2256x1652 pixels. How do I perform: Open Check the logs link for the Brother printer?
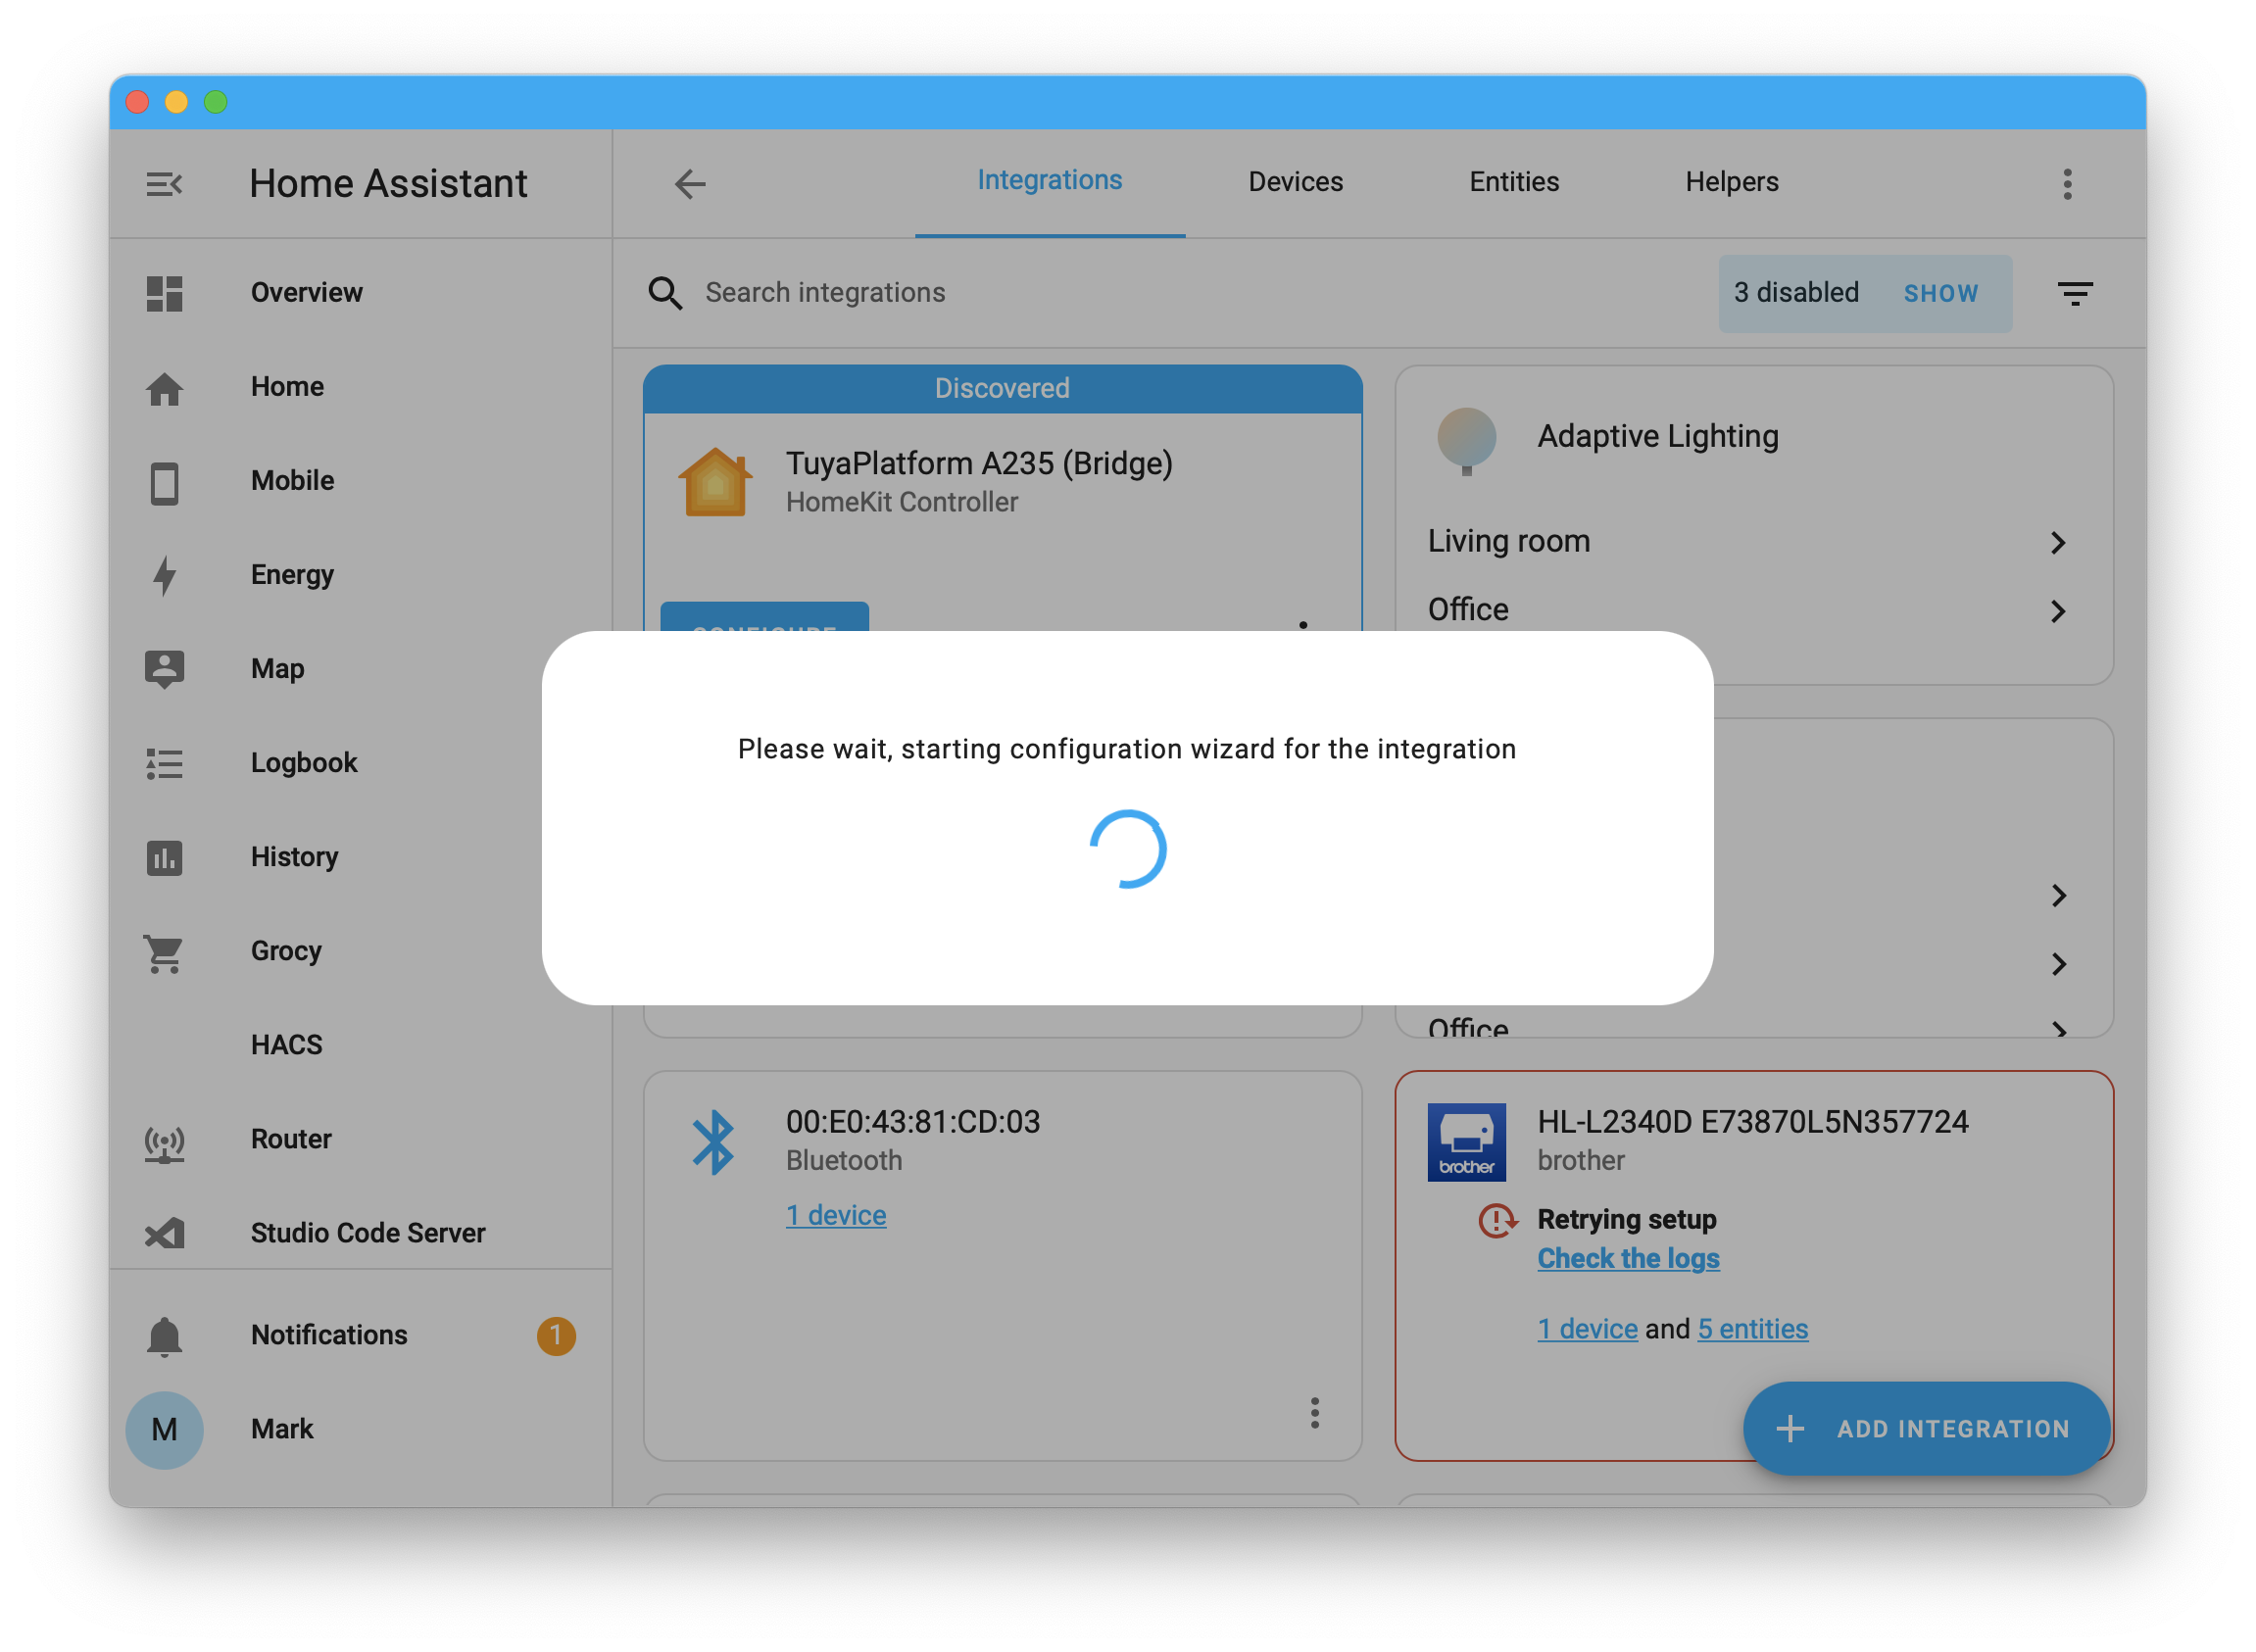point(1628,1258)
